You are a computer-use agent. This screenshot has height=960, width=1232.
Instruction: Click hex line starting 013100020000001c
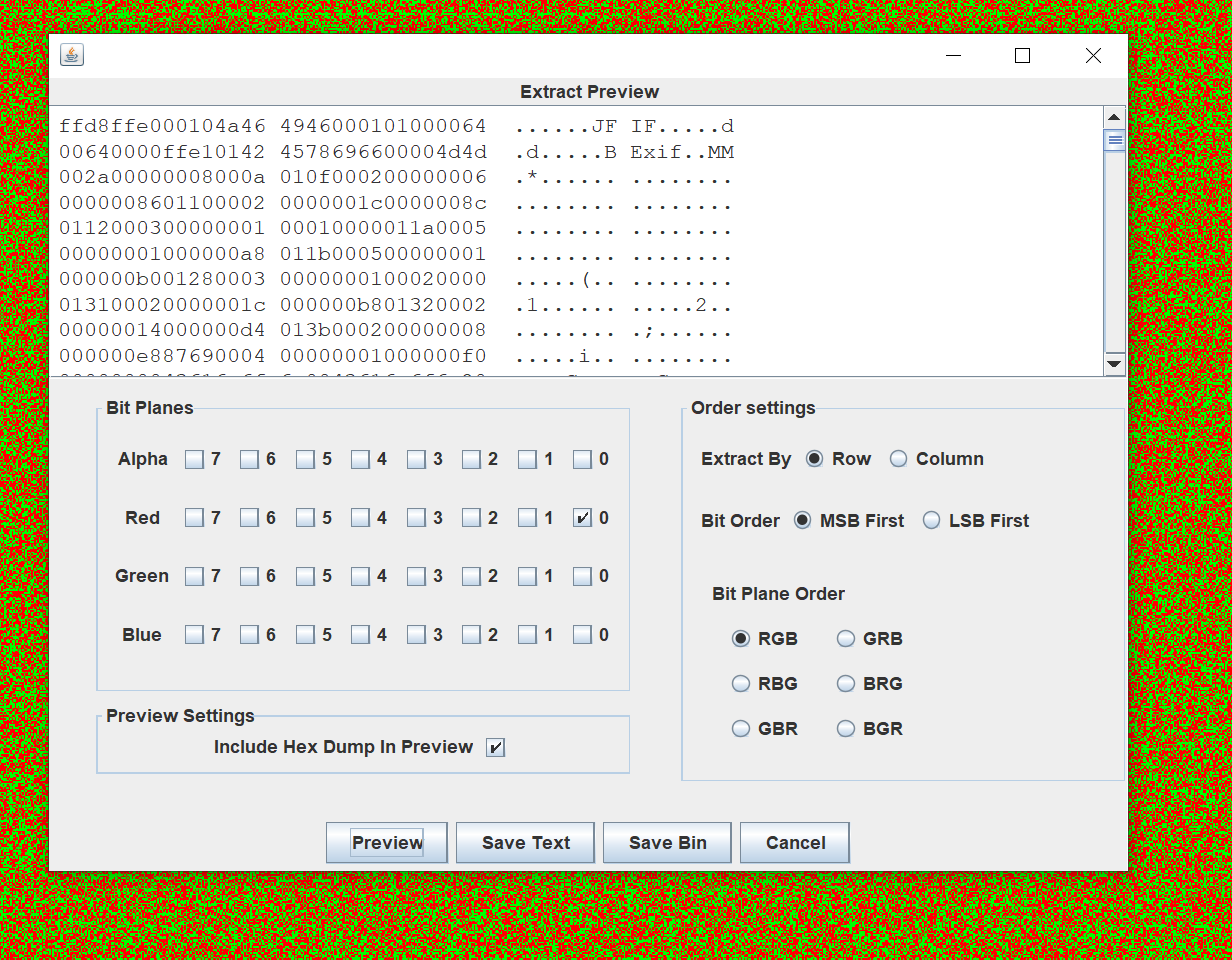[x=397, y=305]
